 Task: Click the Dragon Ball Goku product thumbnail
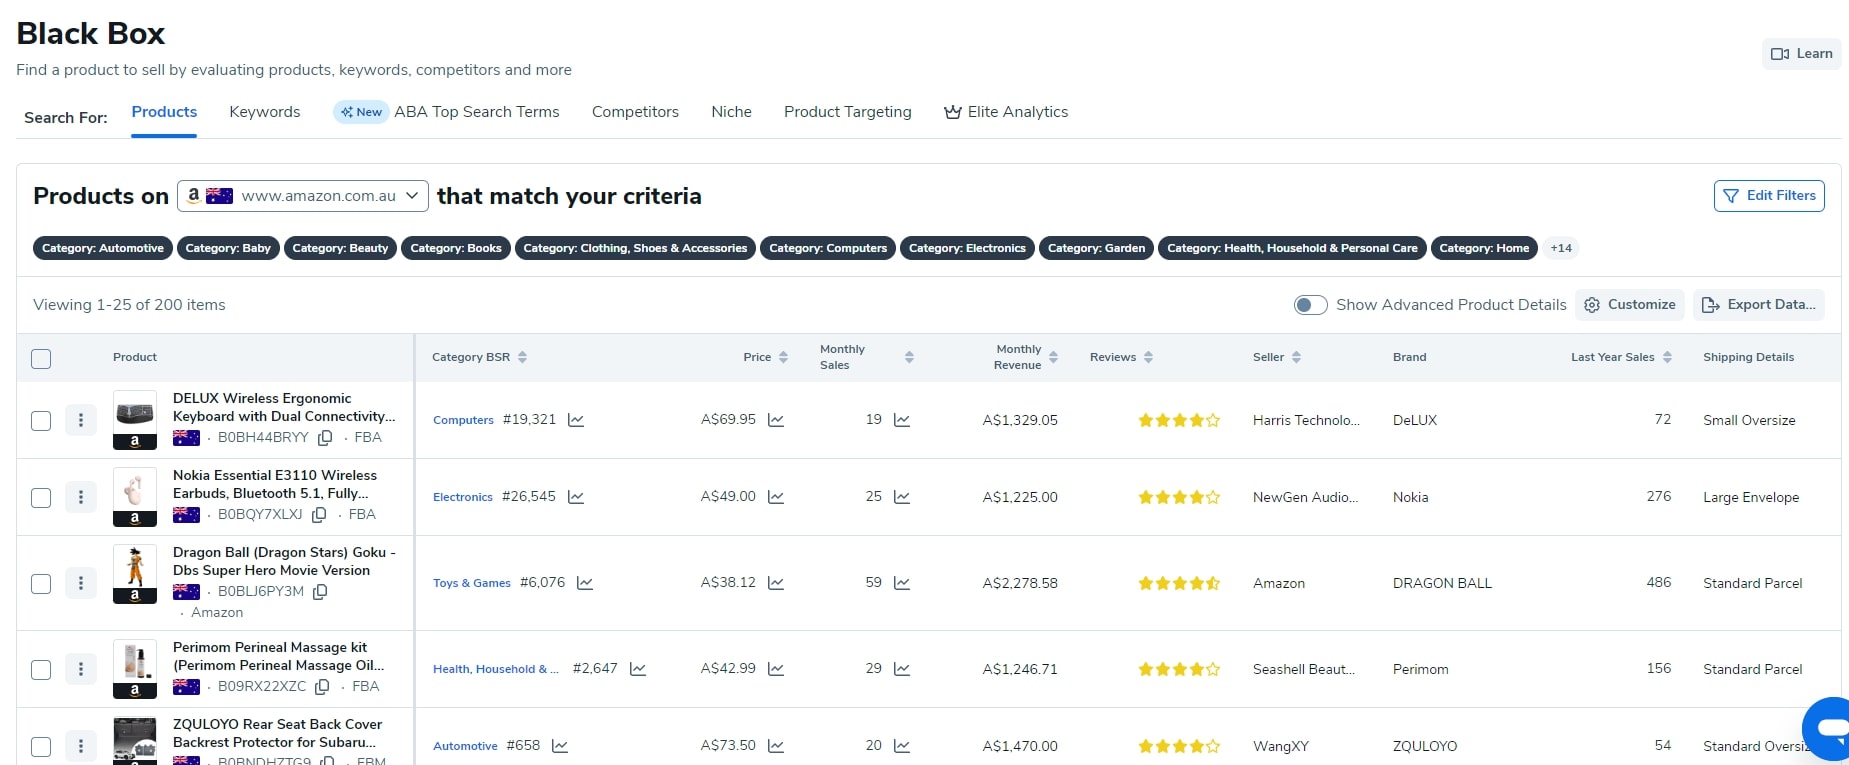click(135, 574)
